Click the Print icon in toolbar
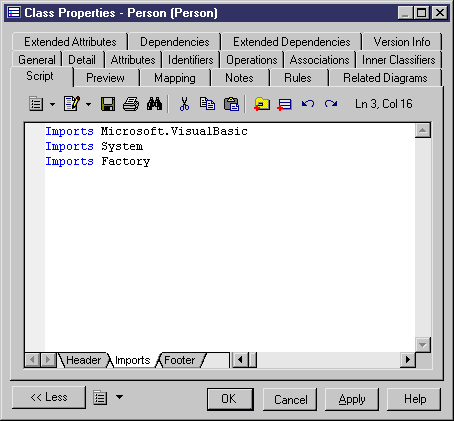This screenshot has width=454, height=421. coord(131,104)
